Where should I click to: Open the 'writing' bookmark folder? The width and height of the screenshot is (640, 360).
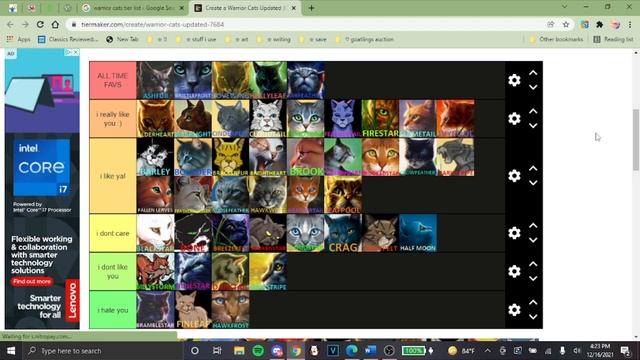pyautogui.click(x=273, y=39)
